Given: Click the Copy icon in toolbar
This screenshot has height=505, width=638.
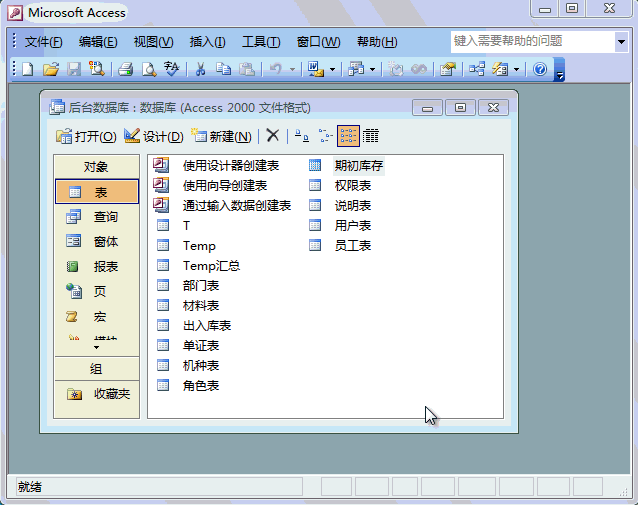Looking at the screenshot, I should 223,69.
